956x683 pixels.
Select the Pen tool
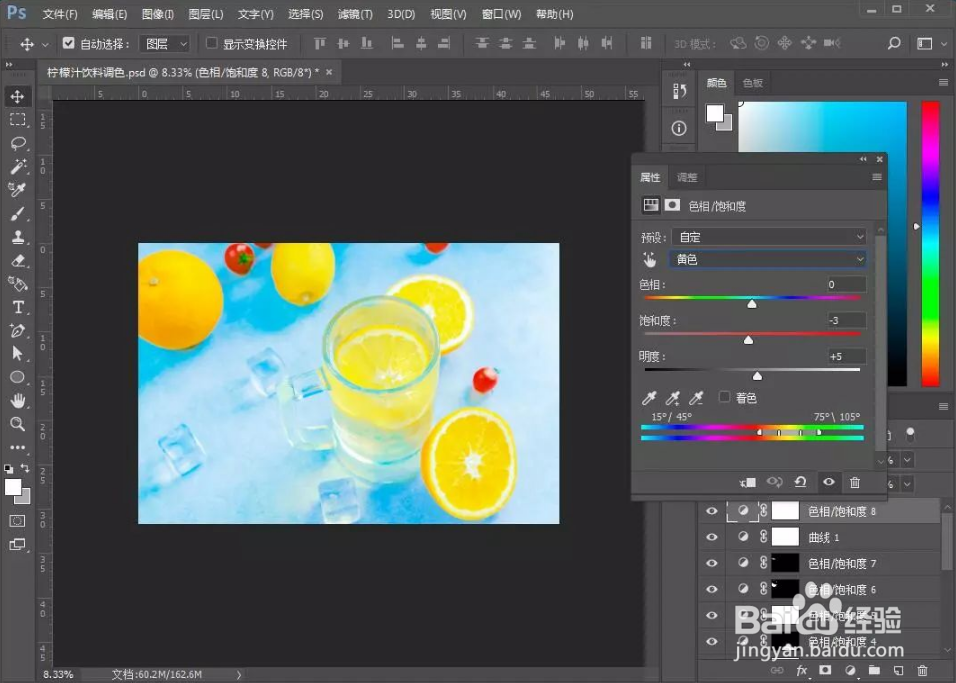click(x=17, y=331)
